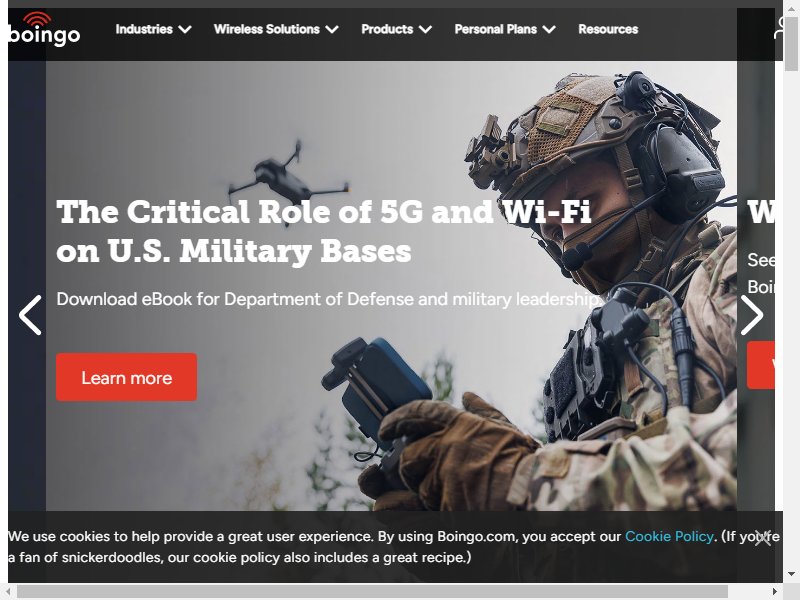Select the Wireless Solutions menu label

point(267,29)
